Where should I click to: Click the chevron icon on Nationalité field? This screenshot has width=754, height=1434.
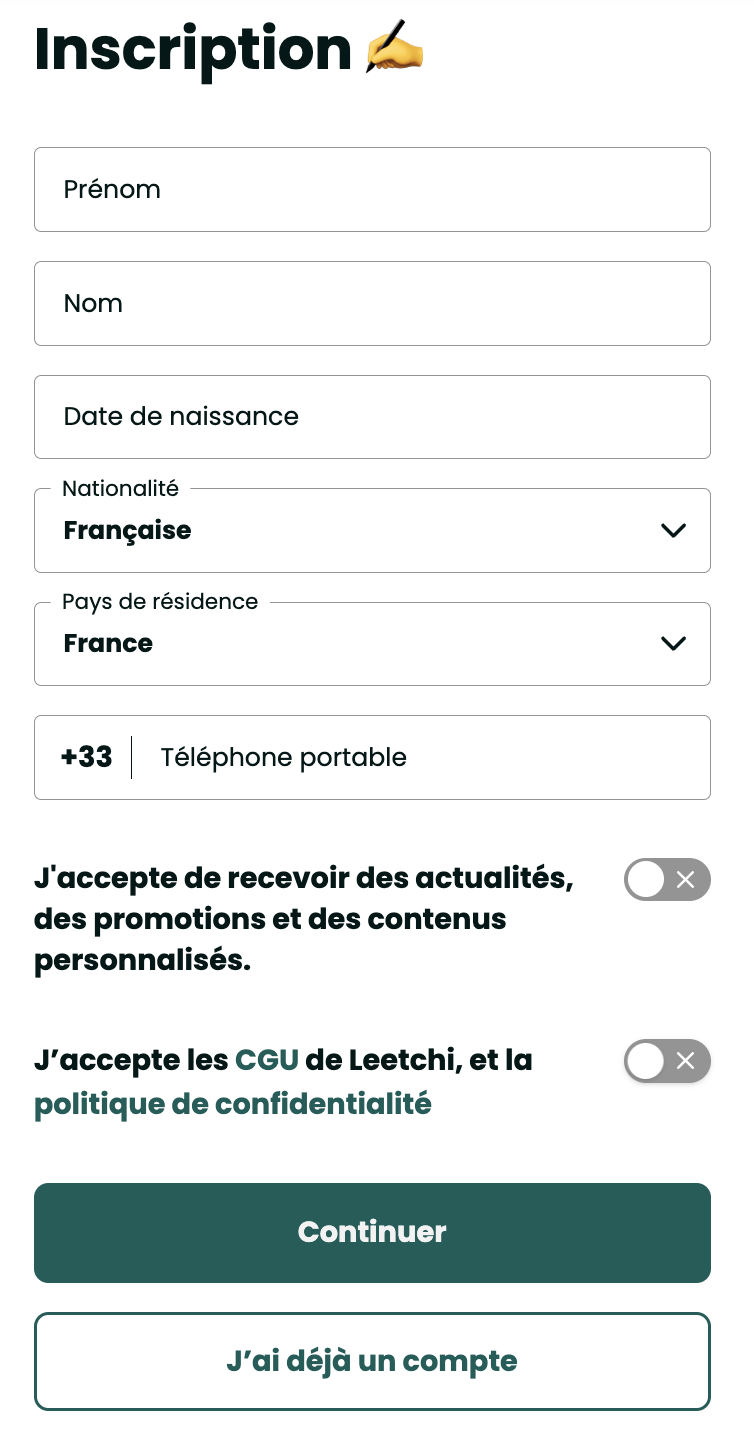674,531
